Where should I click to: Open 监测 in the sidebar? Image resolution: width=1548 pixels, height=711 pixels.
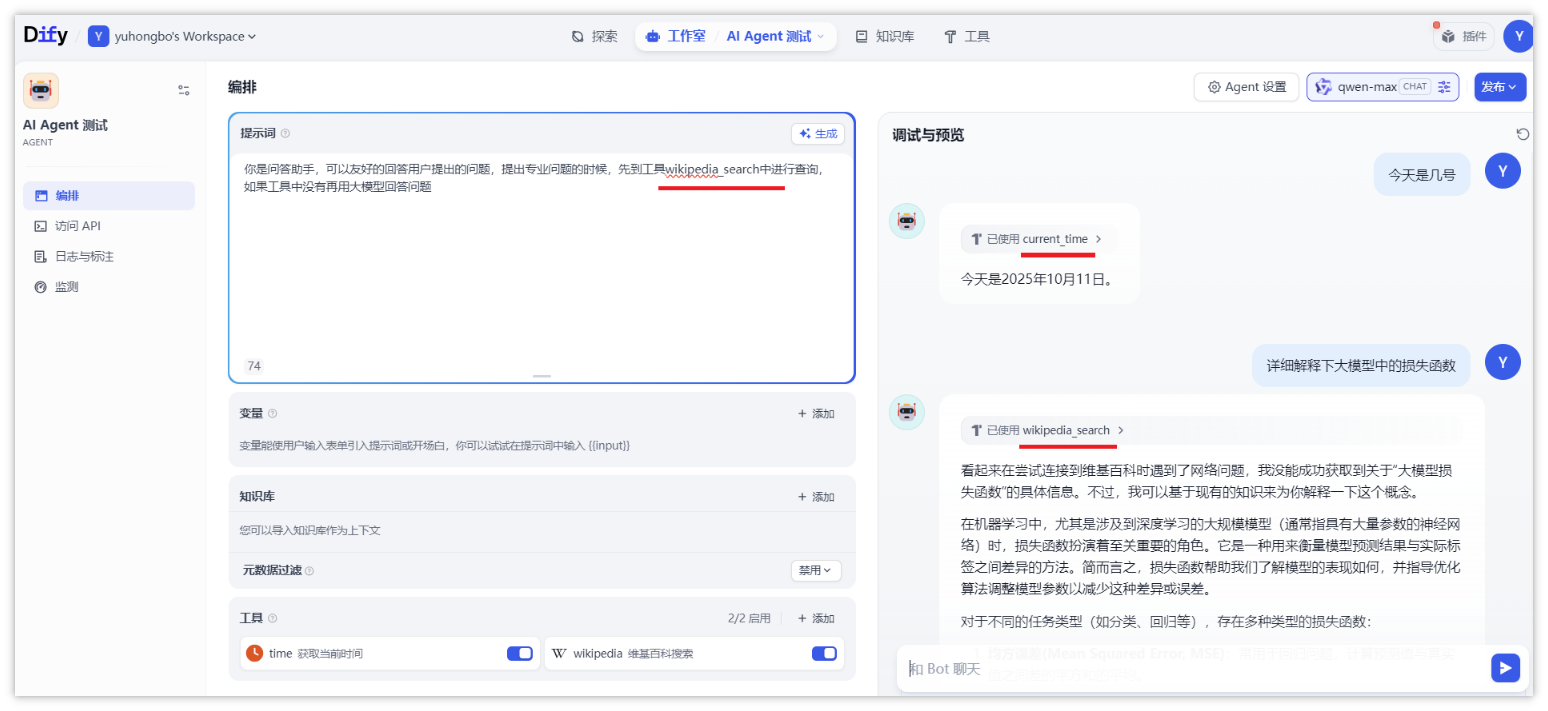click(x=109, y=286)
